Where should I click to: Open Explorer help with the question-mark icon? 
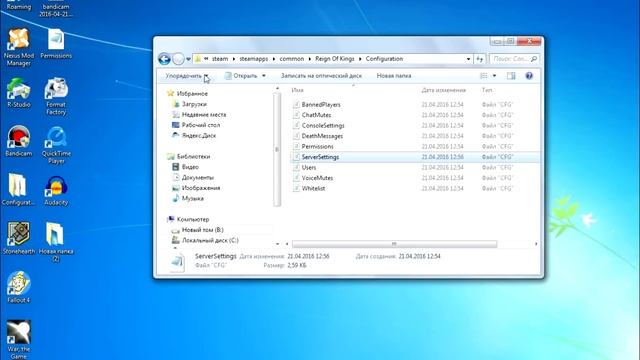(x=529, y=76)
